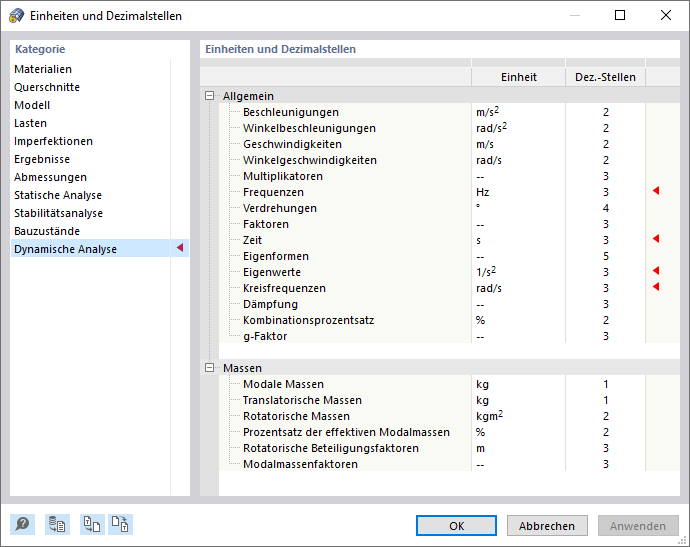This screenshot has height=547, width=690.
Task: Close the Einheiten und Dezimalstellen dialog
Action: click(666, 15)
